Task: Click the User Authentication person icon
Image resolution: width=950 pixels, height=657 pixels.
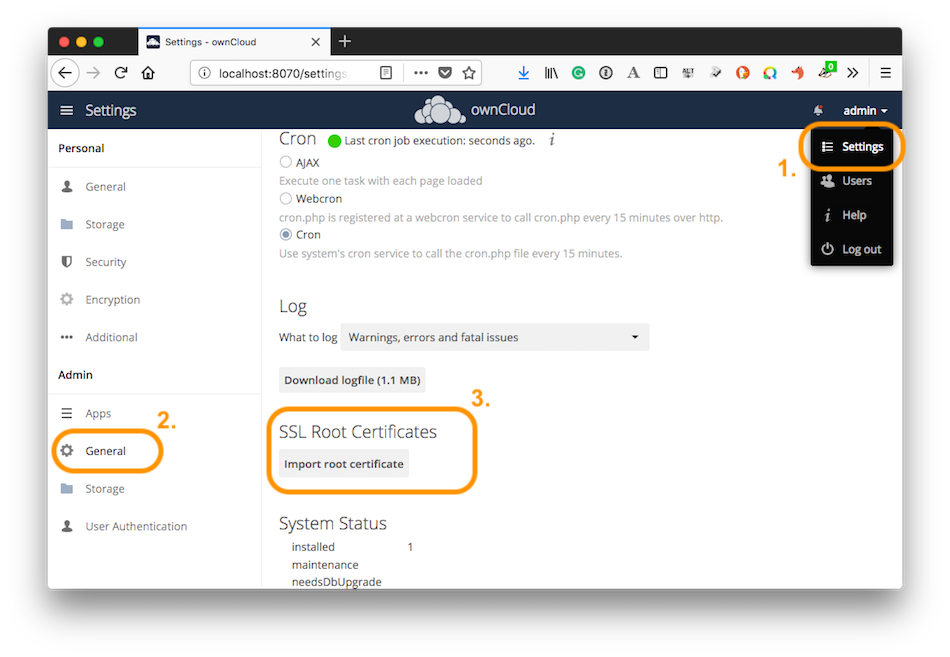Action: coord(66,525)
